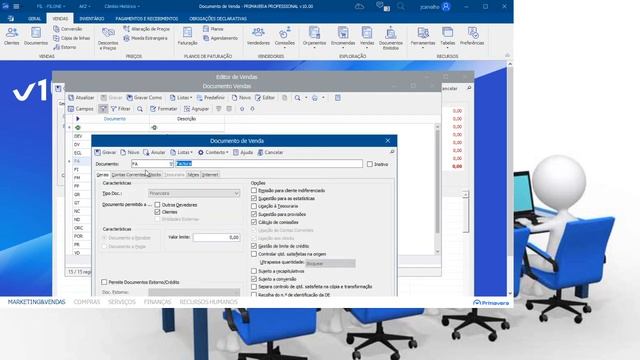The width and height of the screenshot is (640, 360).
Task: Switch to OBRIGAÇÕES DECLARATIVAS ribbon tab
Action: click(x=218, y=19)
